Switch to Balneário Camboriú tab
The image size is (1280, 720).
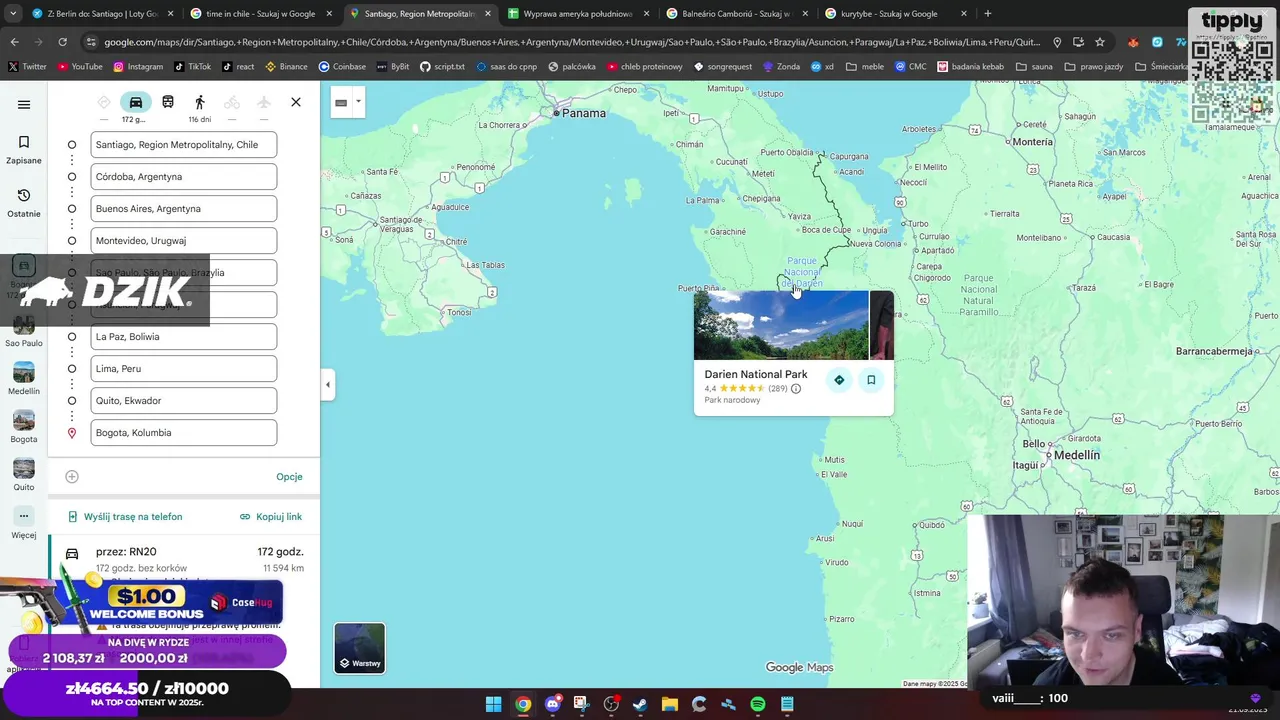pyautogui.click(x=735, y=14)
